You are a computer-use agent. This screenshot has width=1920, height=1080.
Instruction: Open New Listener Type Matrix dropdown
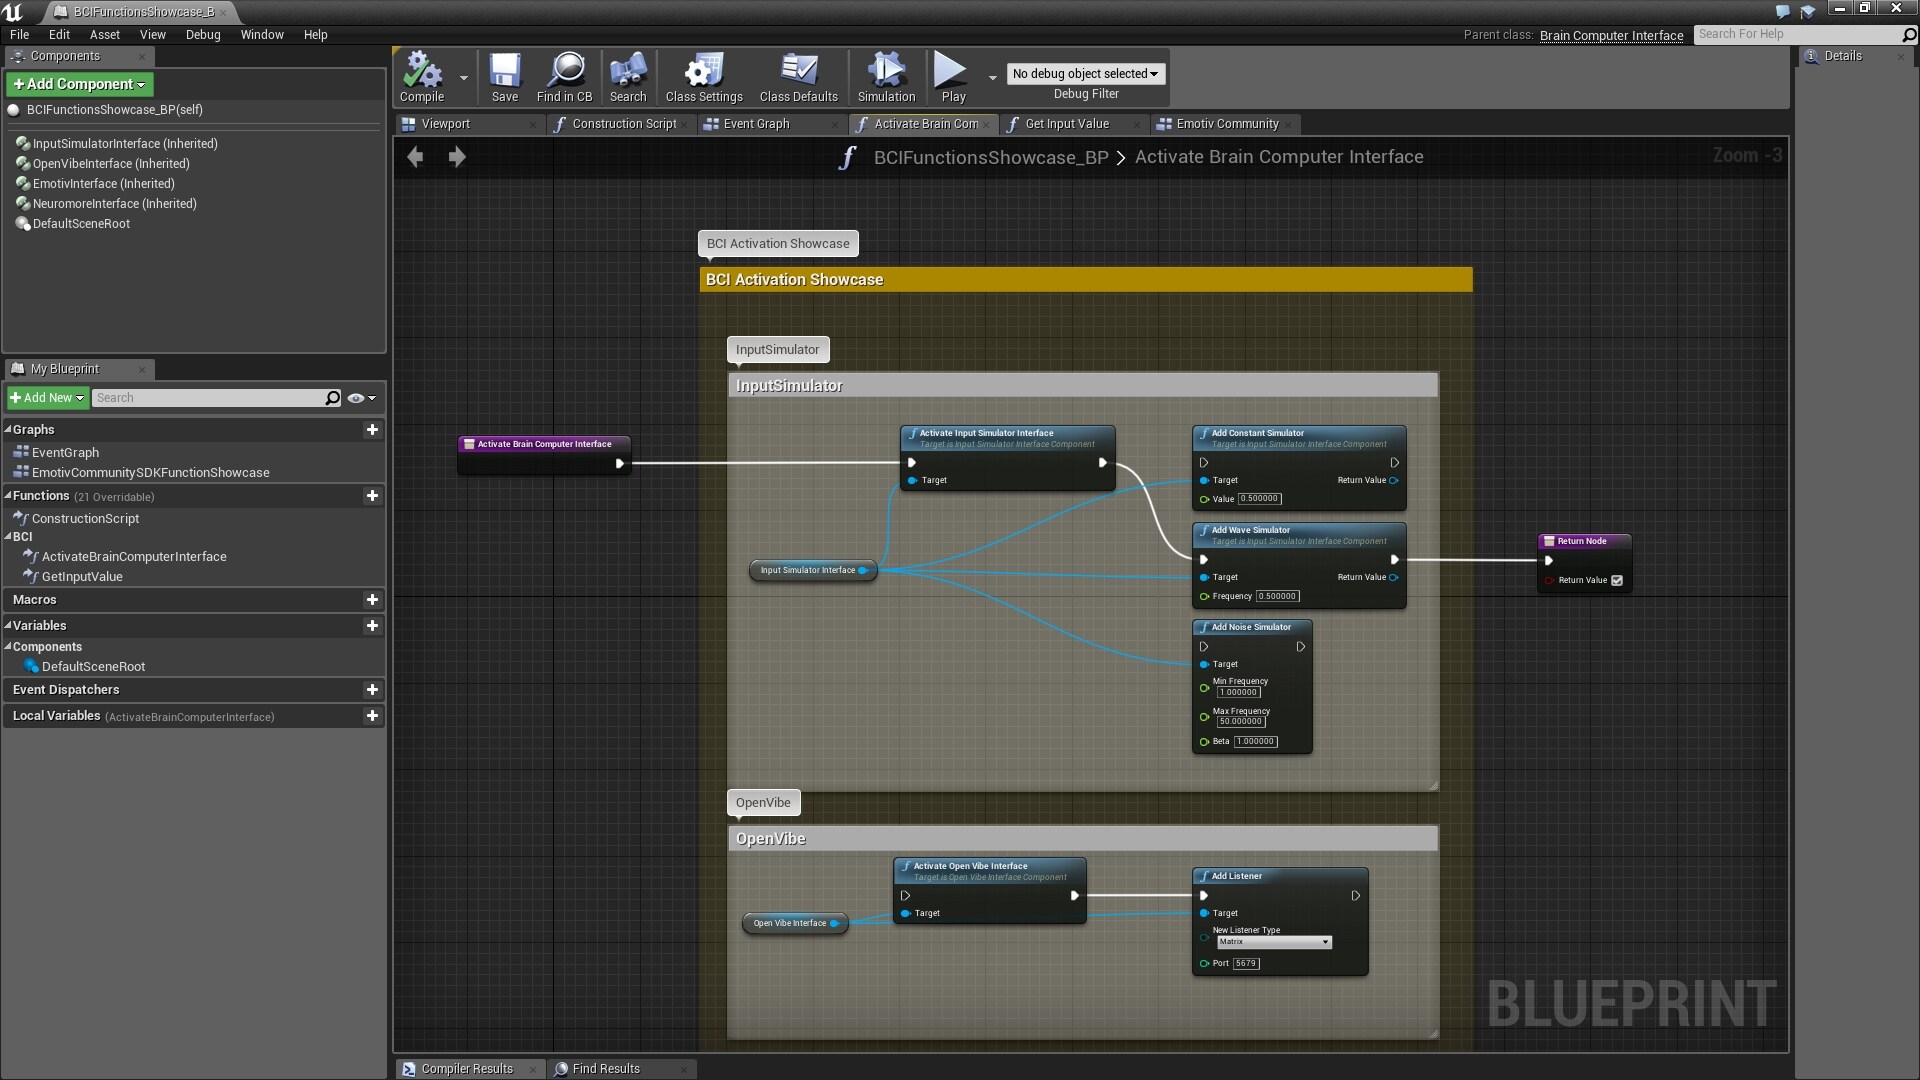(x=1273, y=942)
